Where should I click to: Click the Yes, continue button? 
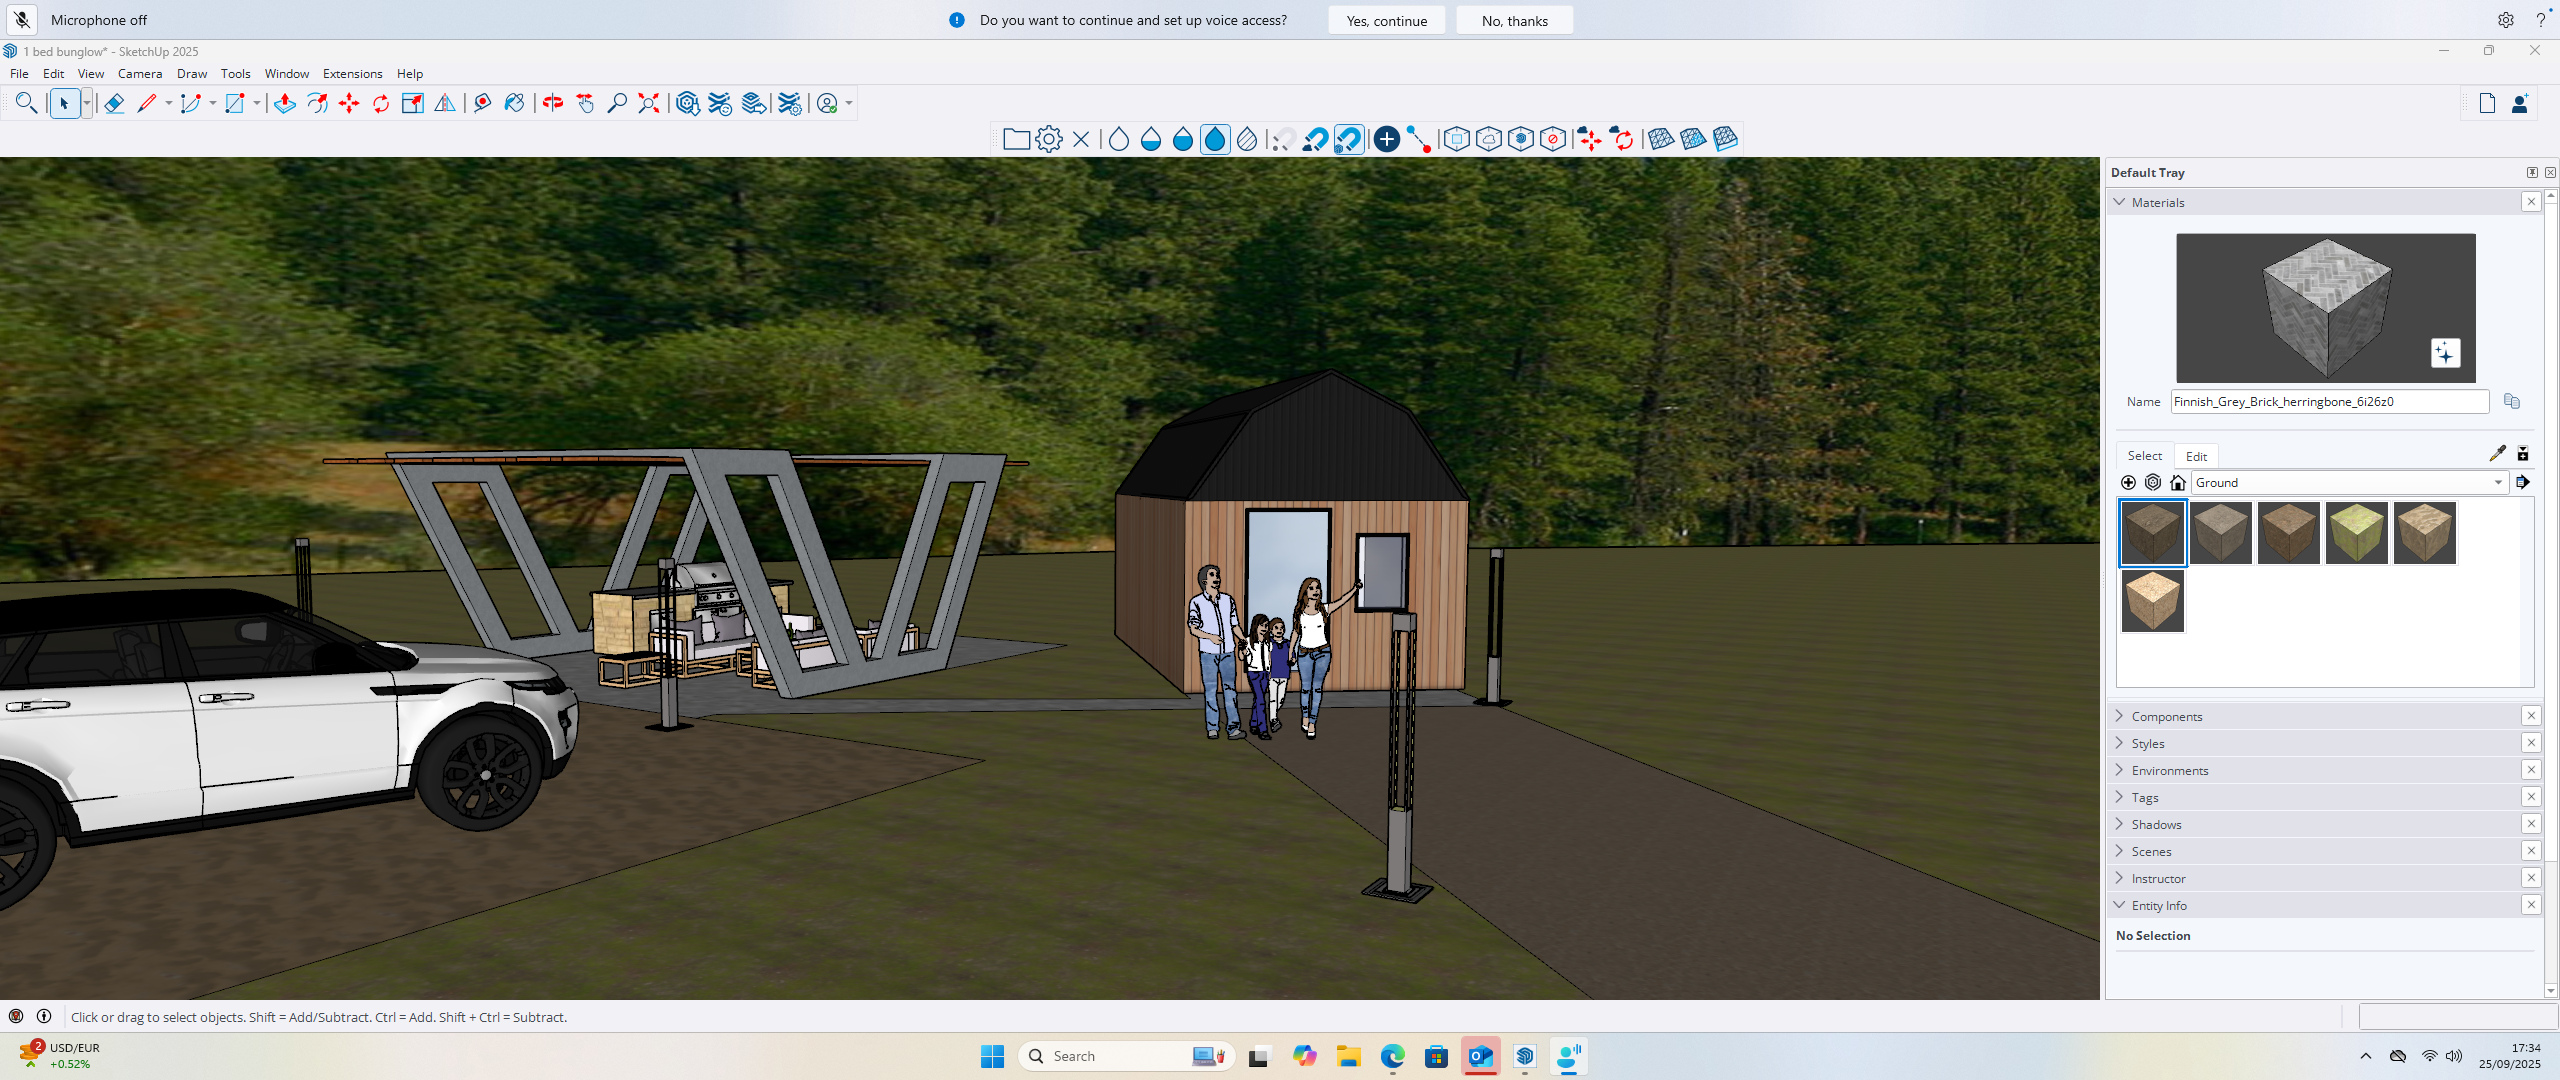pos(1386,20)
